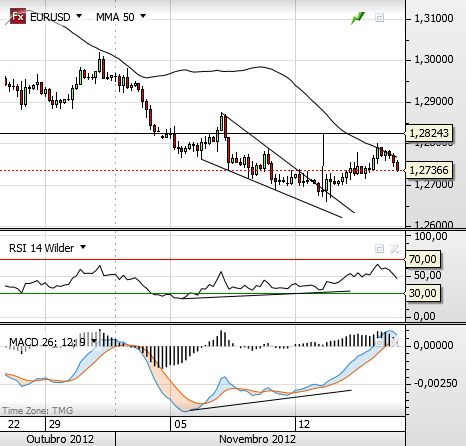Viewport: 466px width, 446px height.
Task: Click the RSI 50,00 axis label
Action: [x=427, y=275]
